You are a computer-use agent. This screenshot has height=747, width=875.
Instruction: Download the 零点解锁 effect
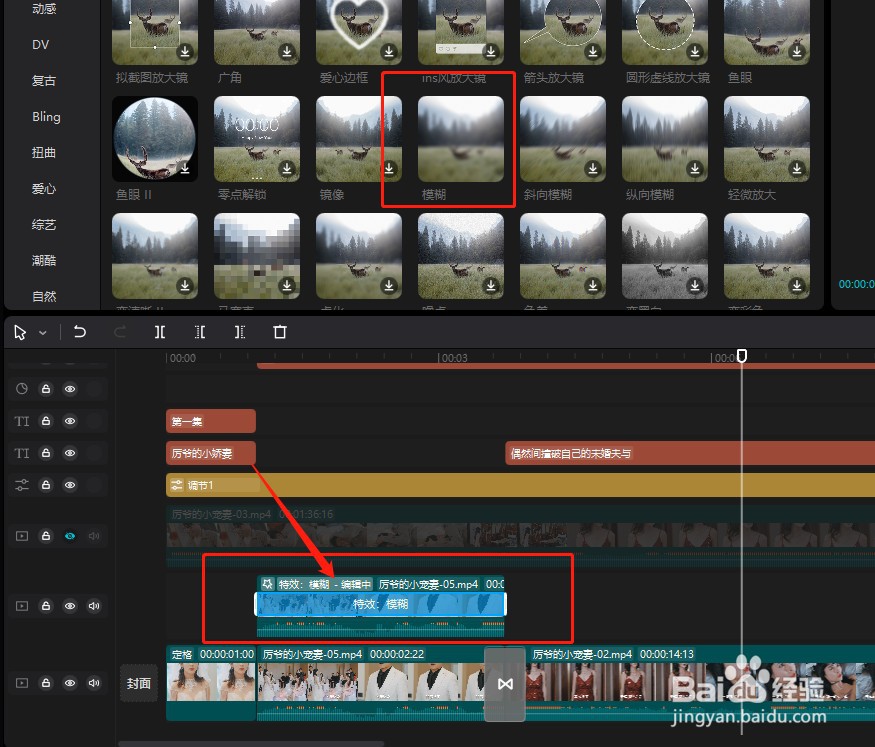[287, 168]
